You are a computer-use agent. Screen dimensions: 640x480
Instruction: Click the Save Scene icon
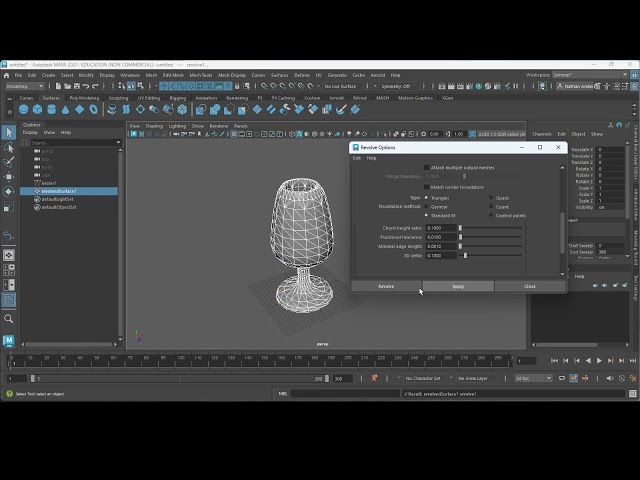[77, 86]
